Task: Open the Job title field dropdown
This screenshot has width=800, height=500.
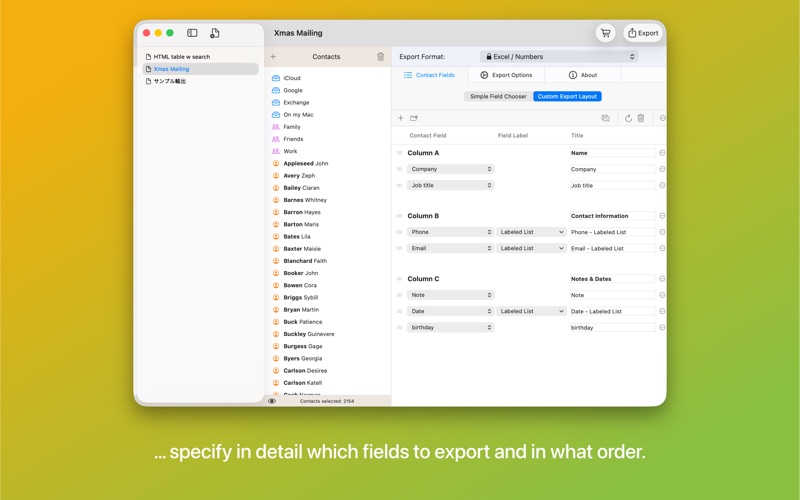Action: (x=451, y=185)
